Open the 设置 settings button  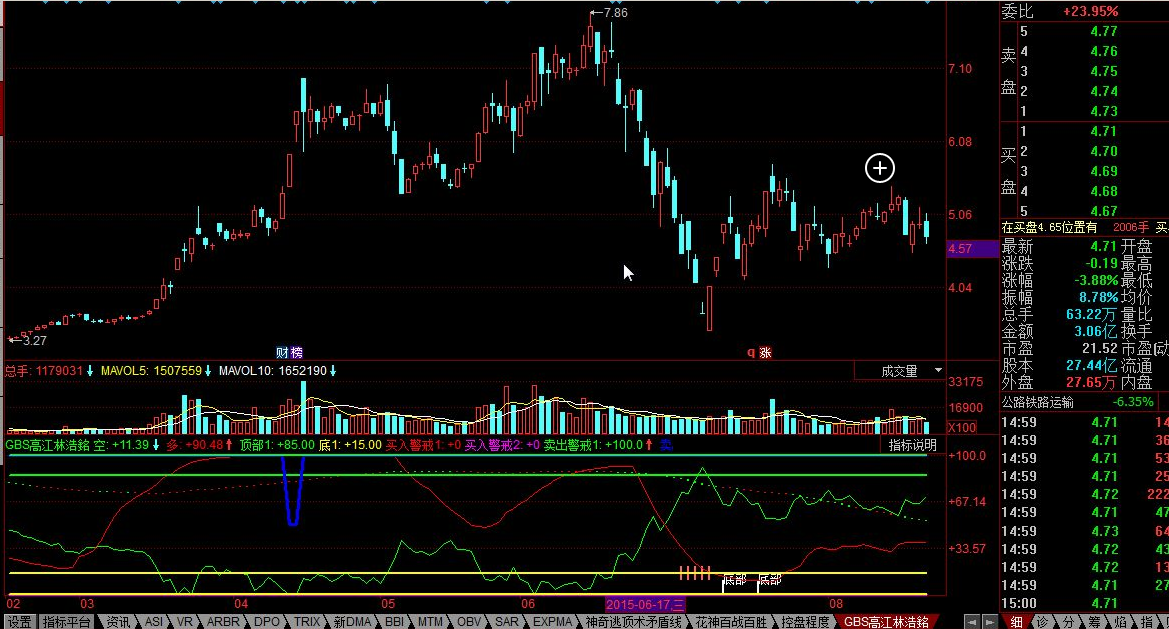point(19,622)
